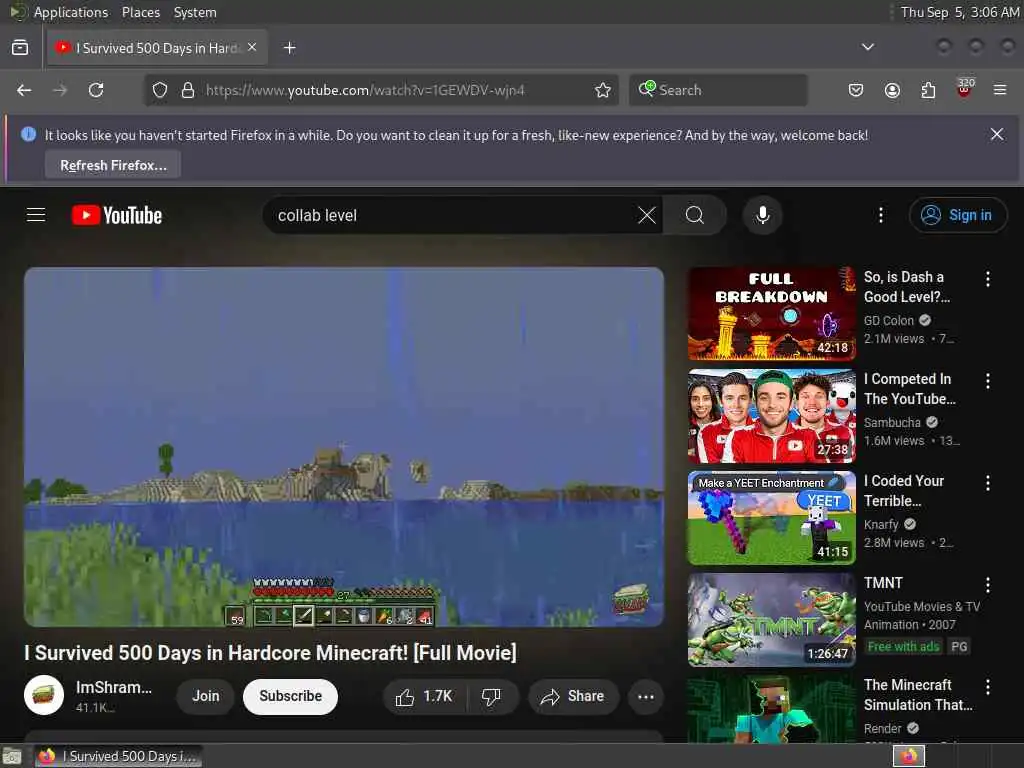Open the Sambucha 27:38 video thumbnail
1024x768 pixels.
coord(771,415)
